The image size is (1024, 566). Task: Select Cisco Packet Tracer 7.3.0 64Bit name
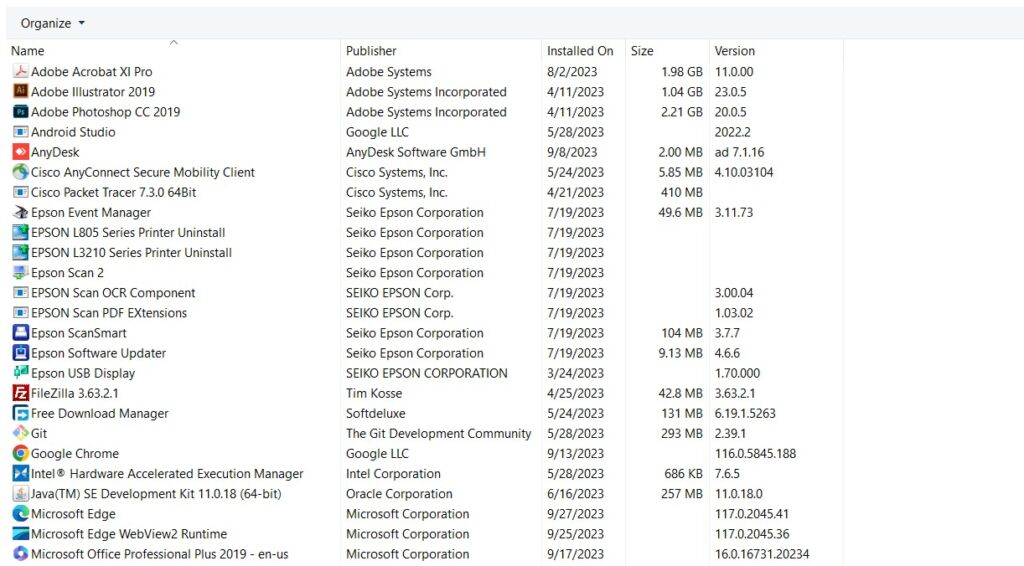[114, 193]
